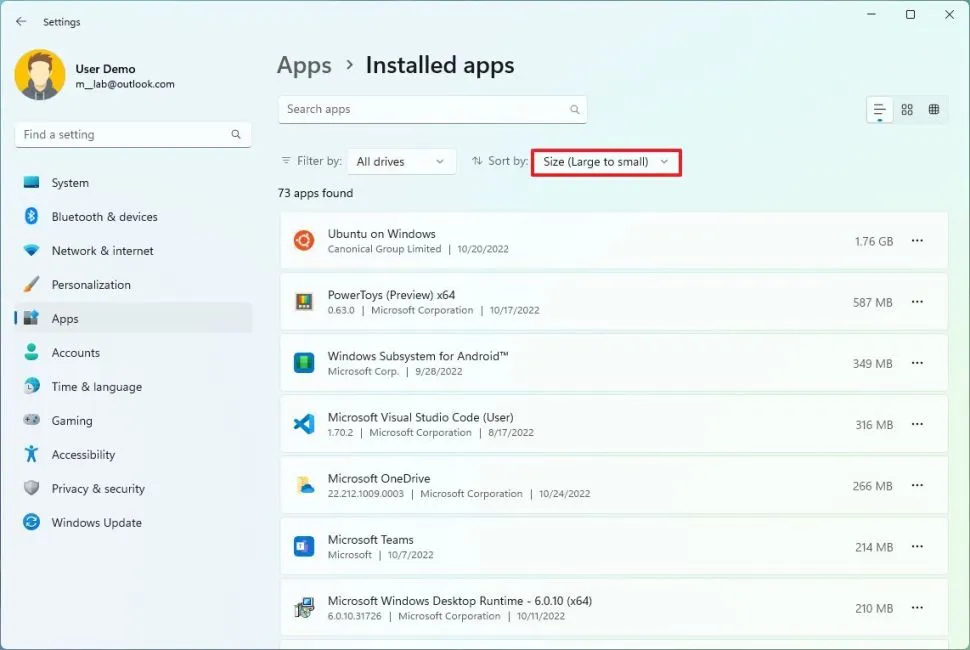Image resolution: width=970 pixels, height=650 pixels.
Task: Open more options for Windows Subsystem for Android
Action: coord(917,363)
